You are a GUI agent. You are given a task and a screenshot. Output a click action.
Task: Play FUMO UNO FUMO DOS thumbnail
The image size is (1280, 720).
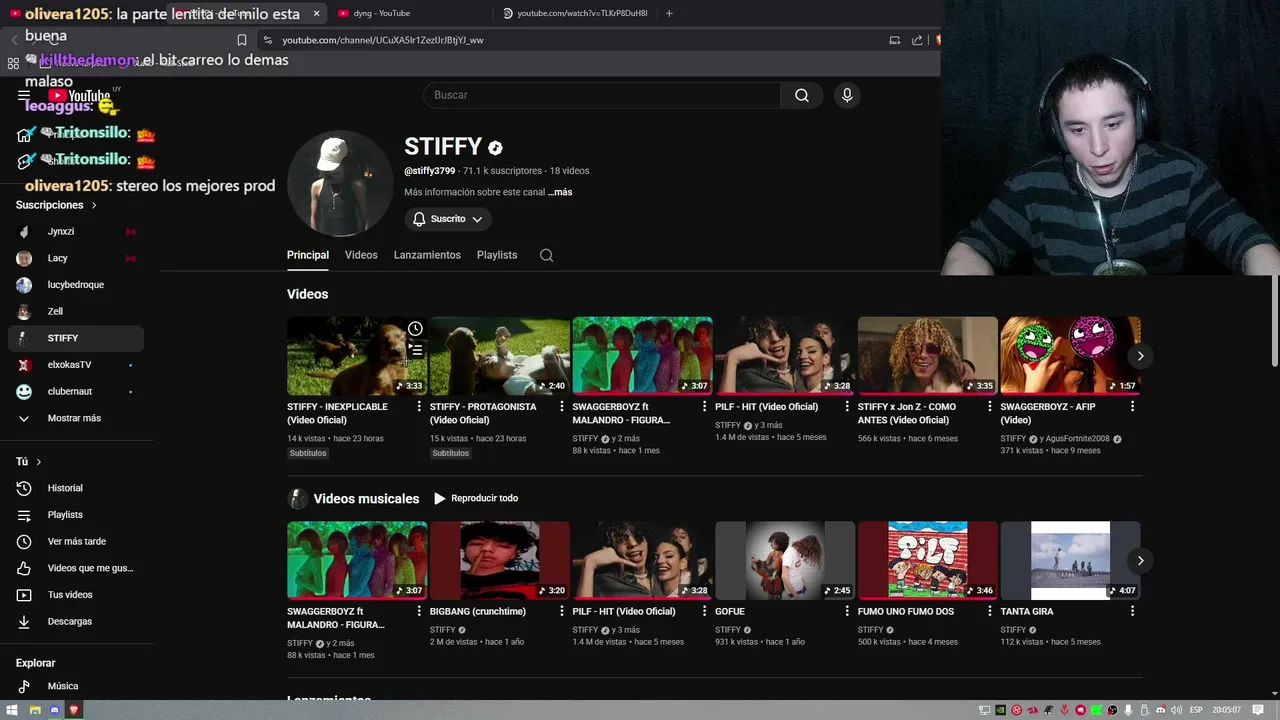pos(928,560)
